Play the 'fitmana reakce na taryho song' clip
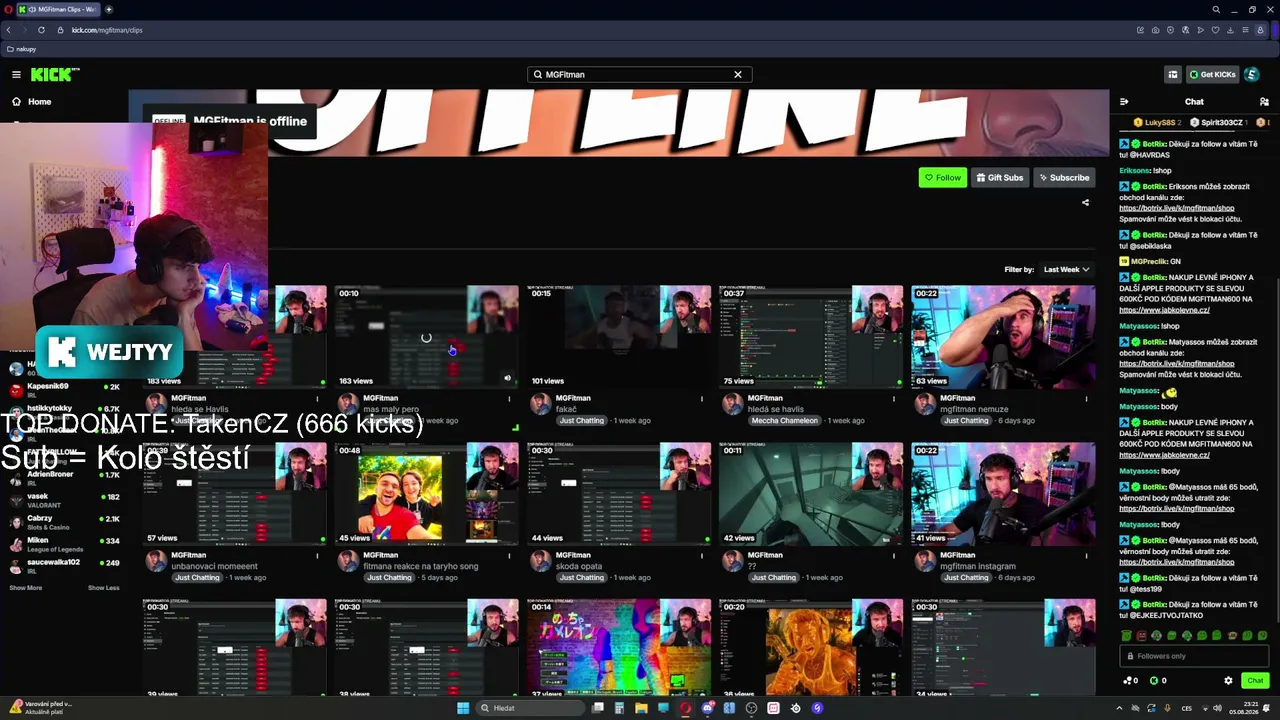This screenshot has width=1280, height=720. [x=427, y=494]
